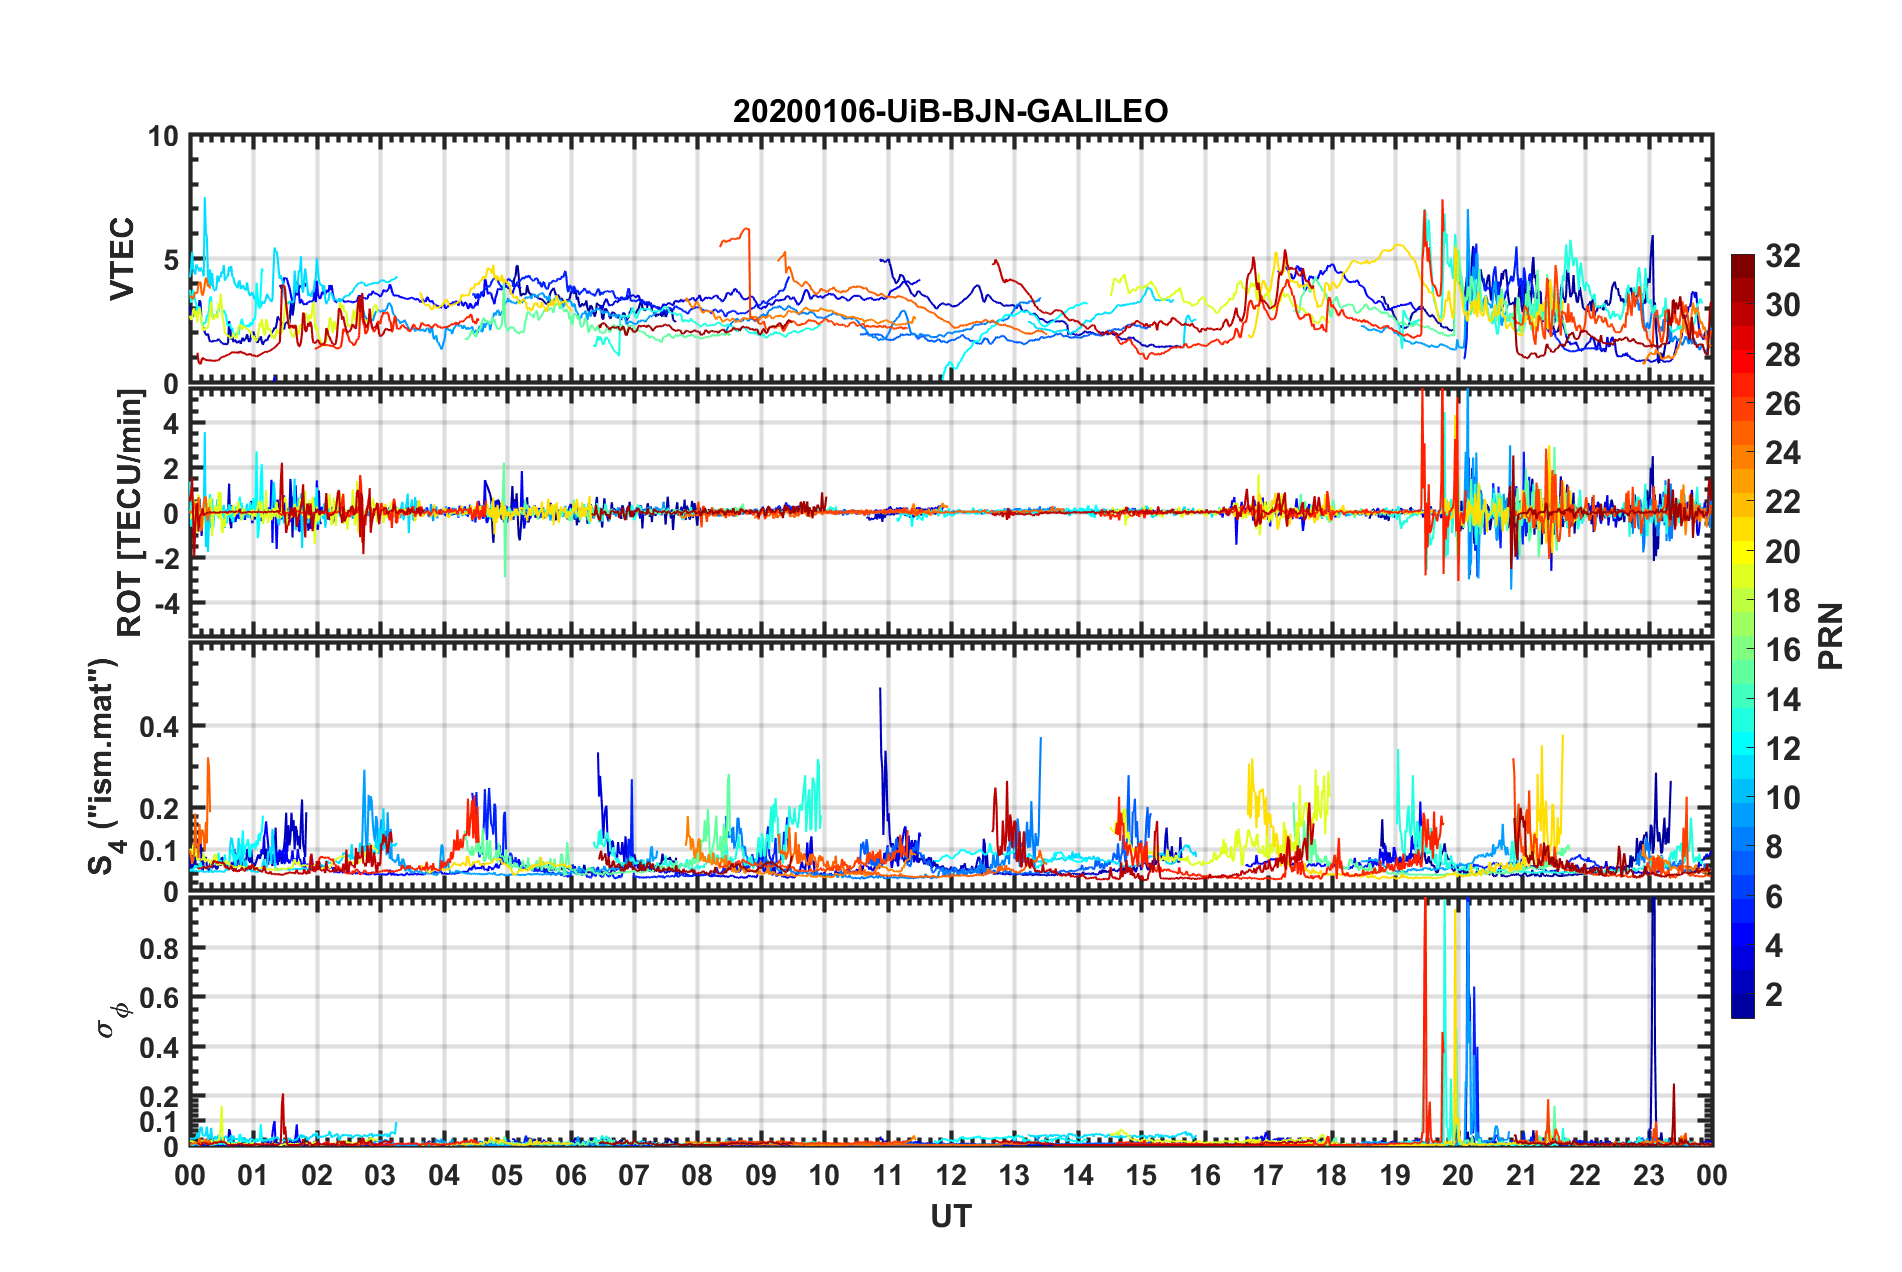This screenshot has height=1272, width=1902.
Task: Click the ROT [TECU/min] axis label
Action: 130,513
